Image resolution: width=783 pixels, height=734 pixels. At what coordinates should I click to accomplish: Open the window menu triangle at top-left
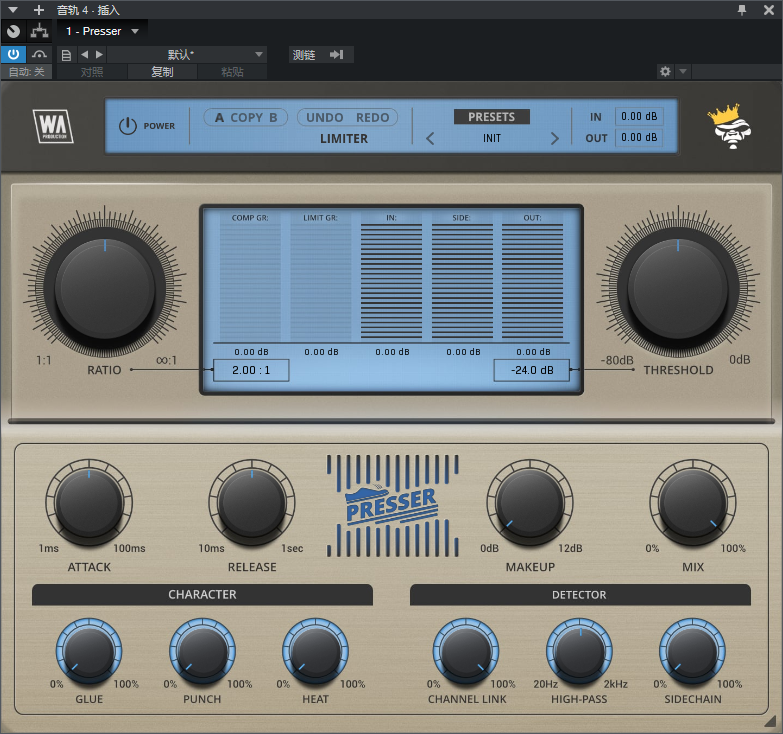tap(13, 9)
